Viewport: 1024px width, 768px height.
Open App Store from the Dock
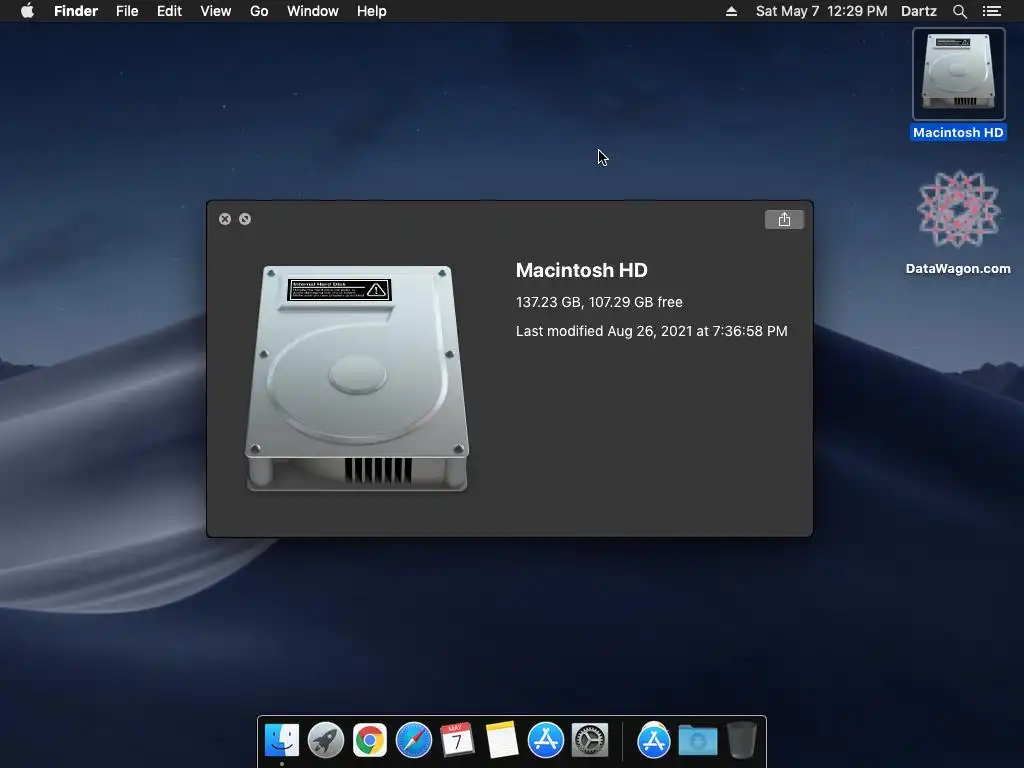(x=546, y=741)
